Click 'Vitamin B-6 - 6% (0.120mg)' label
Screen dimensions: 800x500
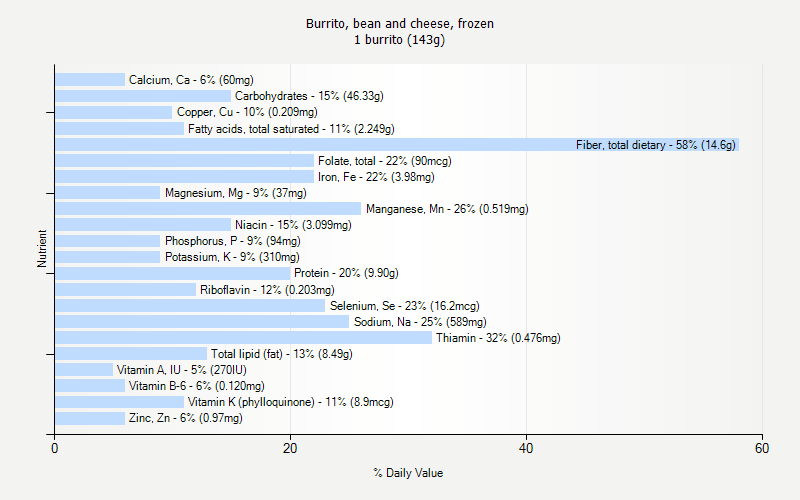pyautogui.click(x=196, y=386)
